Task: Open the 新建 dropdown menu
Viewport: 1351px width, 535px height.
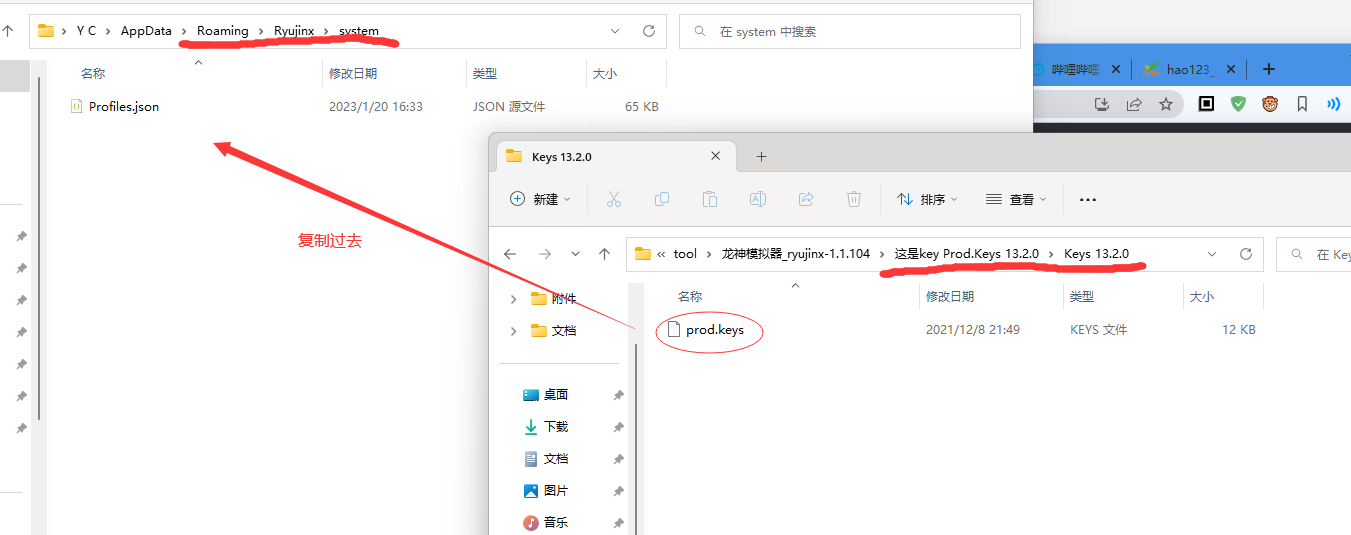Action: pos(540,199)
